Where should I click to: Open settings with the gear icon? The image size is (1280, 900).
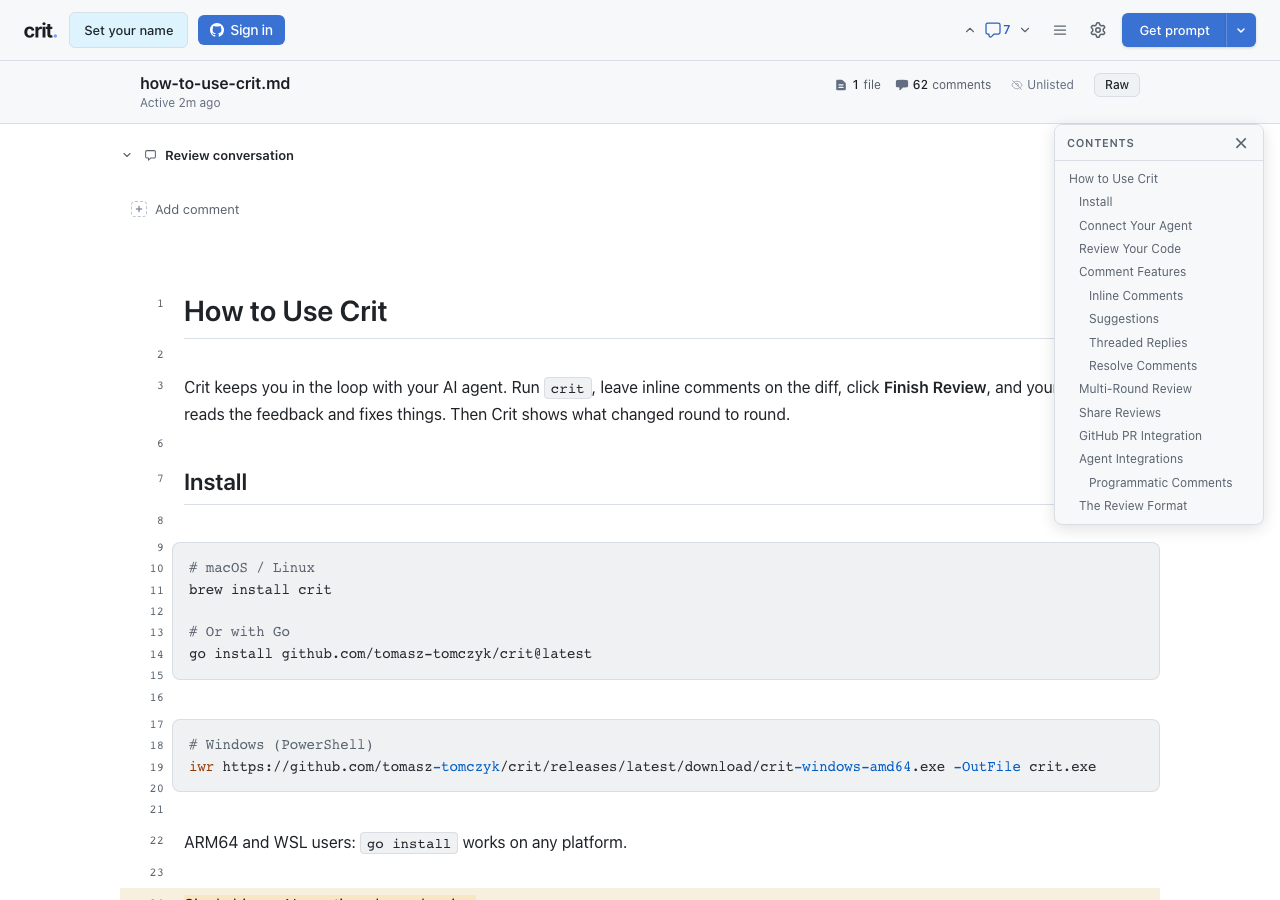(1098, 30)
